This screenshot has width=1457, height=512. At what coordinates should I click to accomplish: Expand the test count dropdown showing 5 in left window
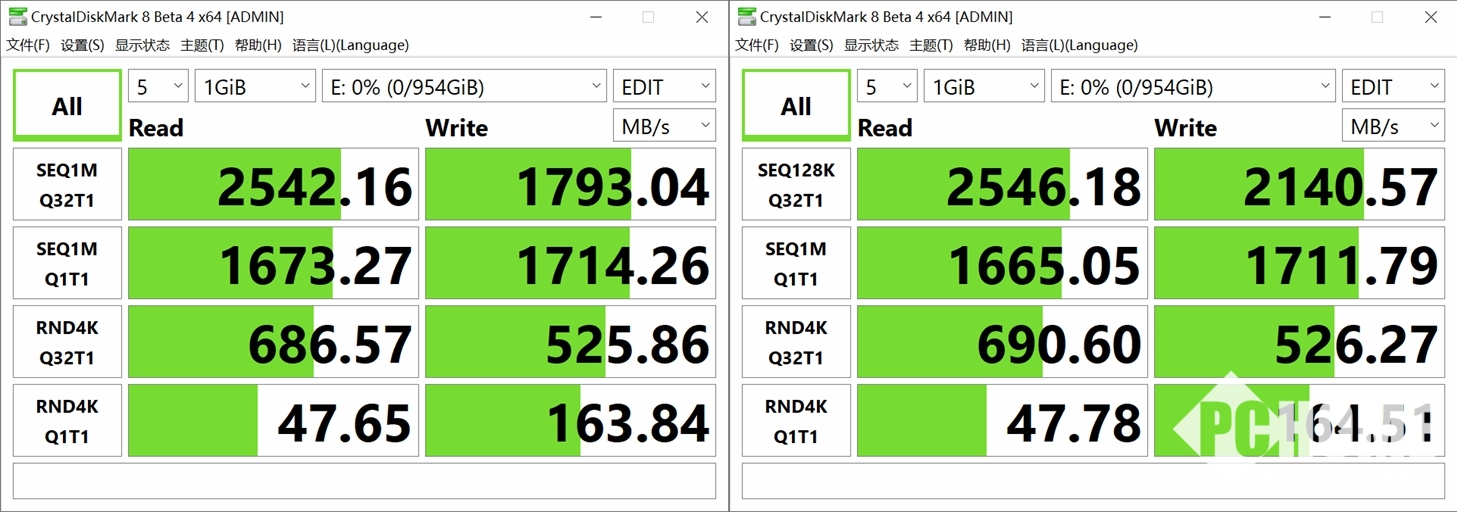pos(158,87)
